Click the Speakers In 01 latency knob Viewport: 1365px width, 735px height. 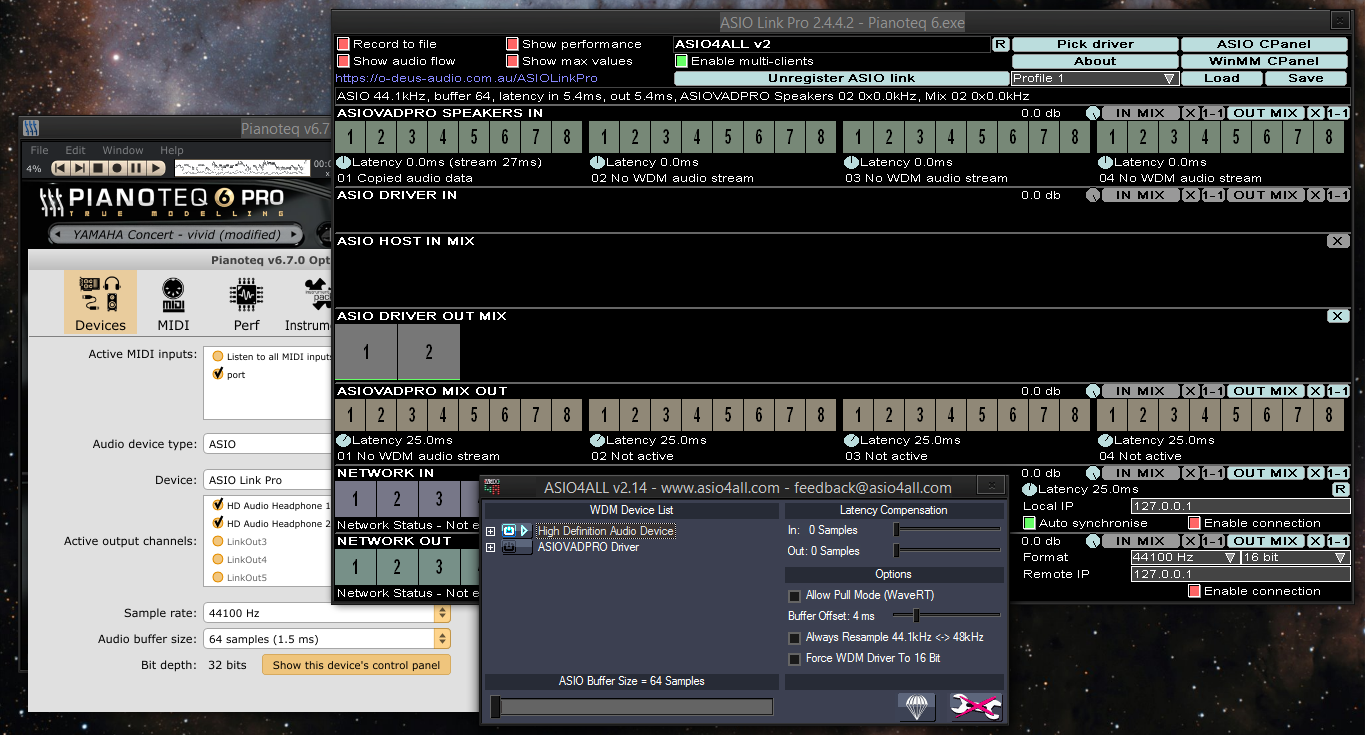tap(344, 162)
